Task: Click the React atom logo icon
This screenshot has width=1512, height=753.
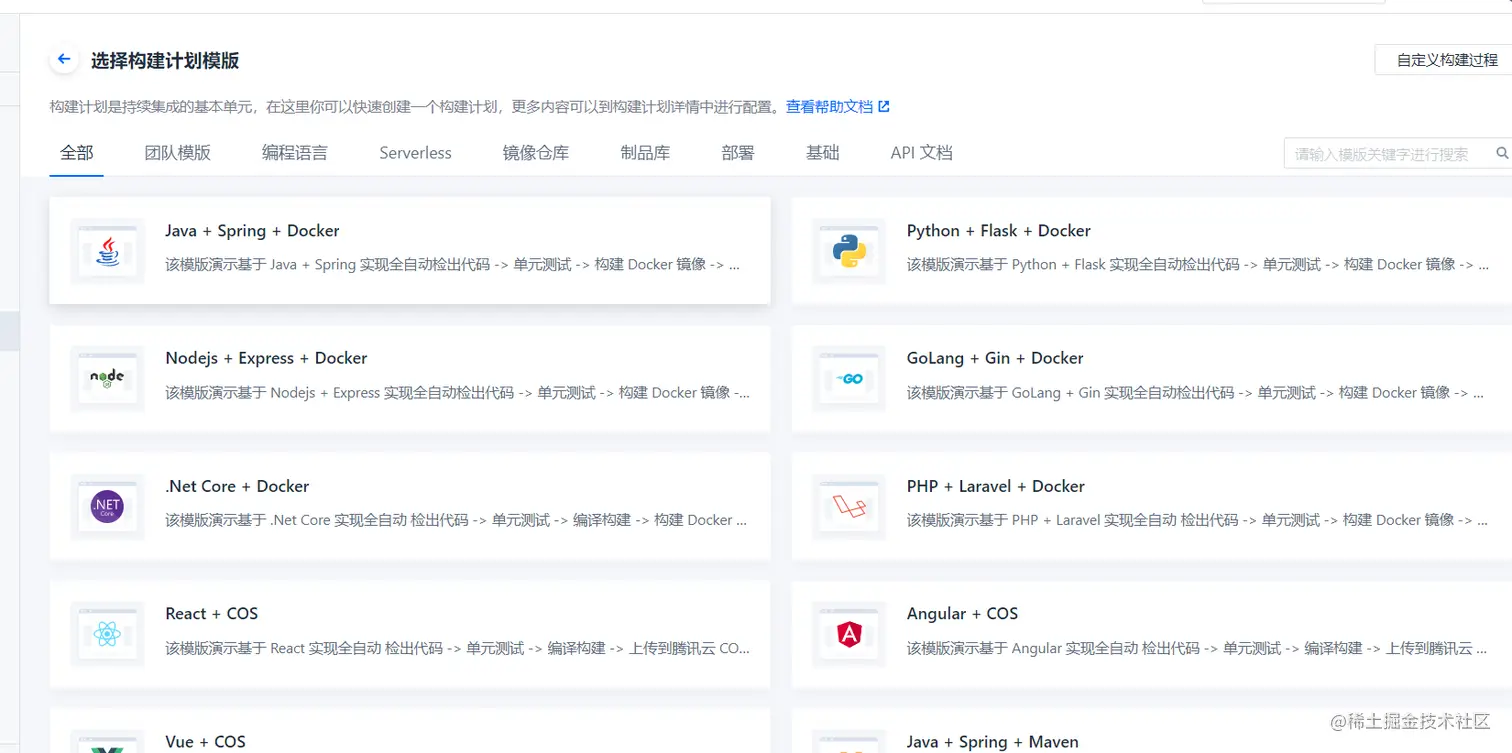Action: tap(107, 634)
